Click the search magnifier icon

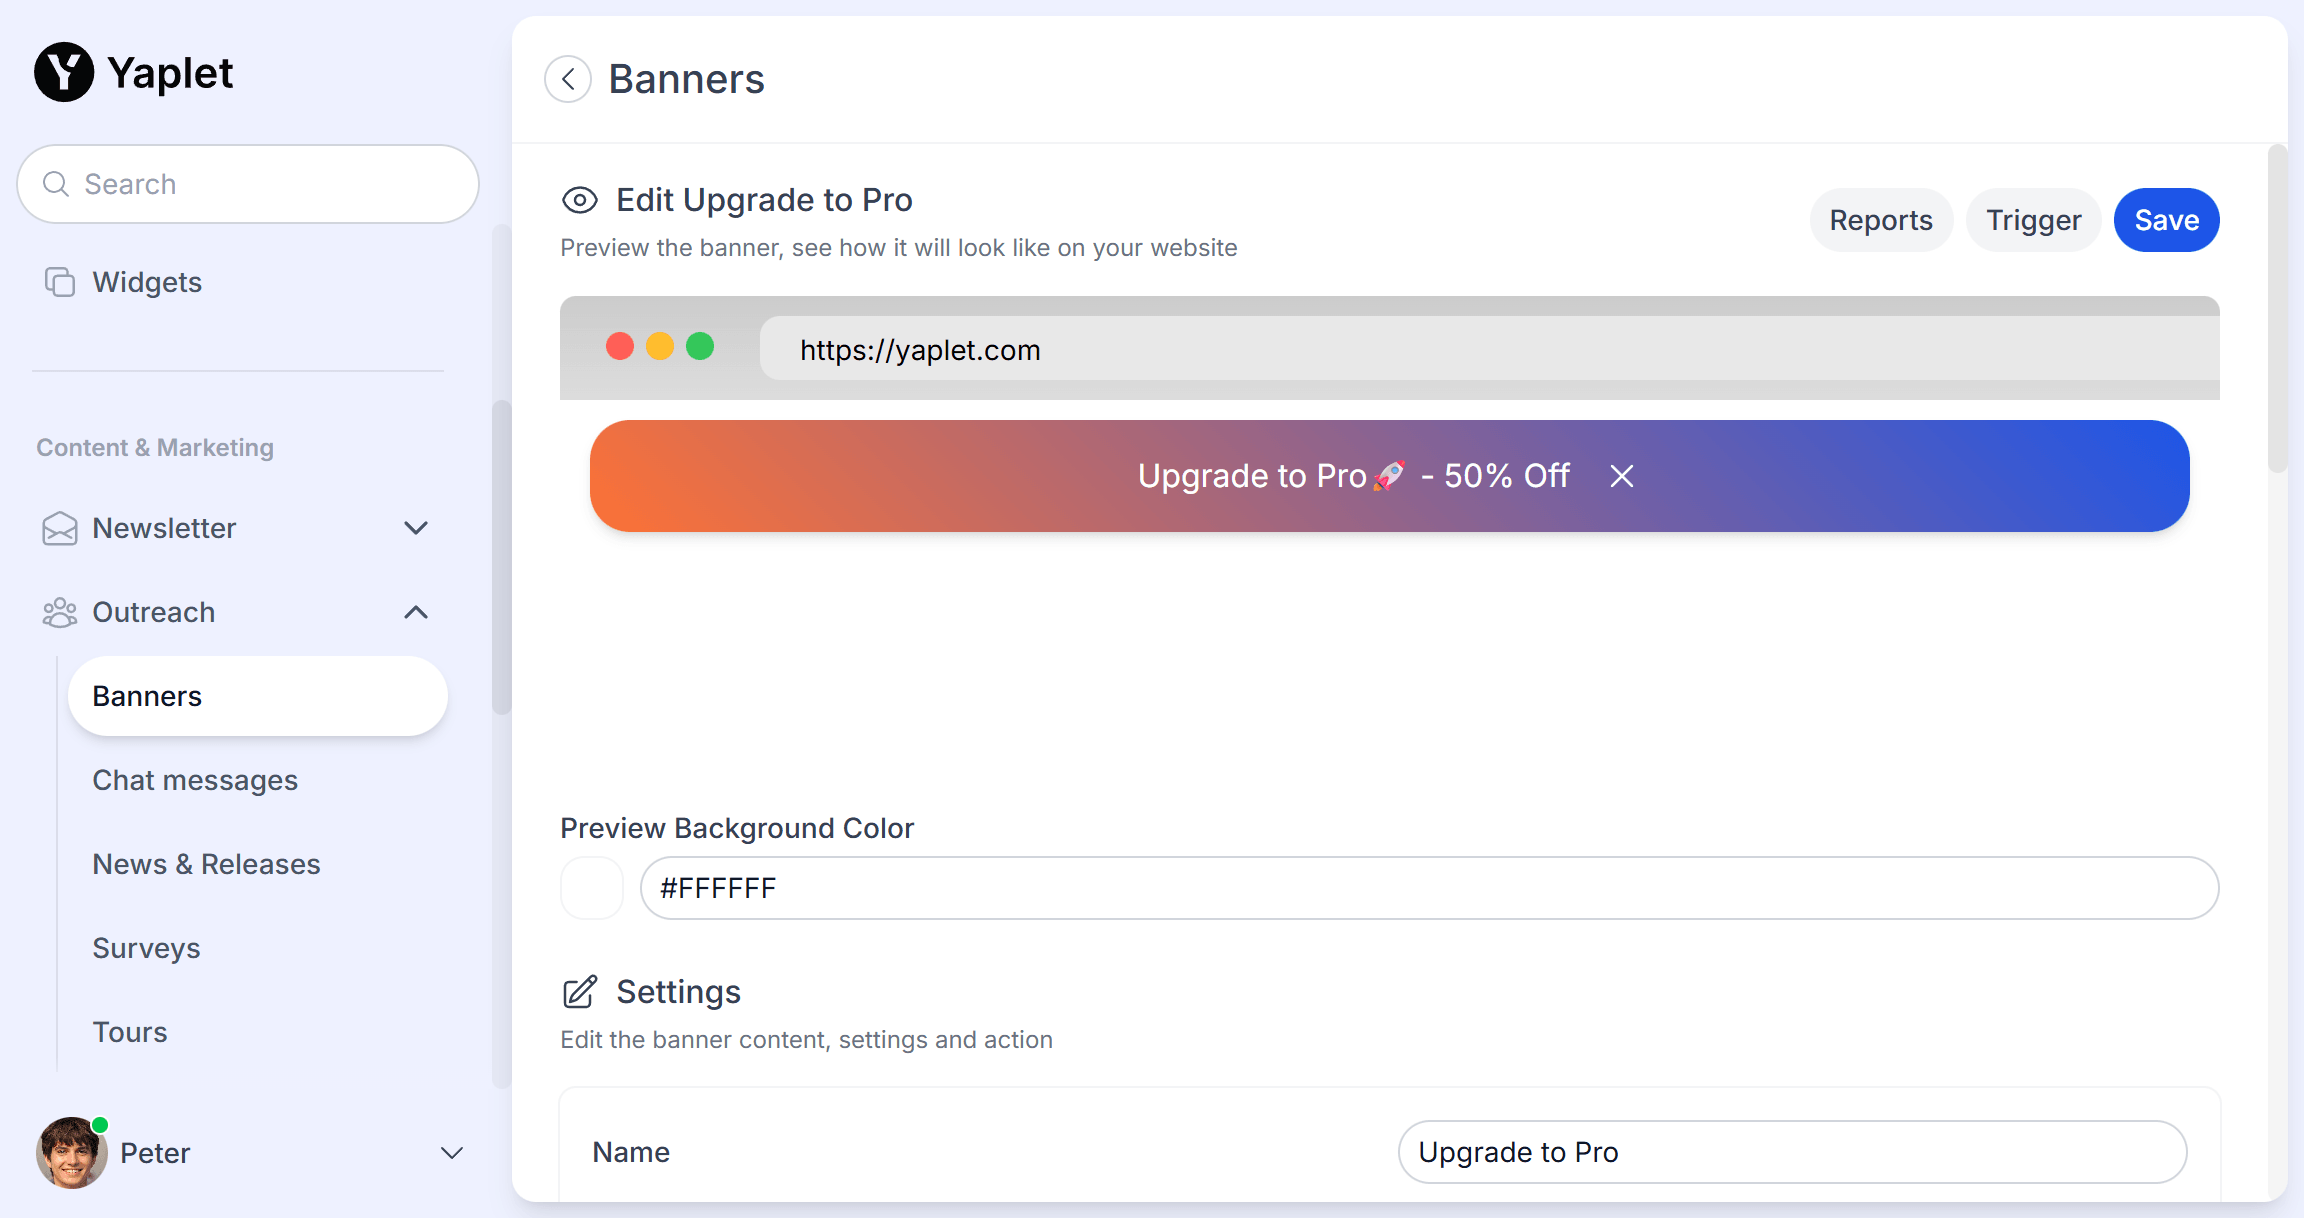click(56, 184)
